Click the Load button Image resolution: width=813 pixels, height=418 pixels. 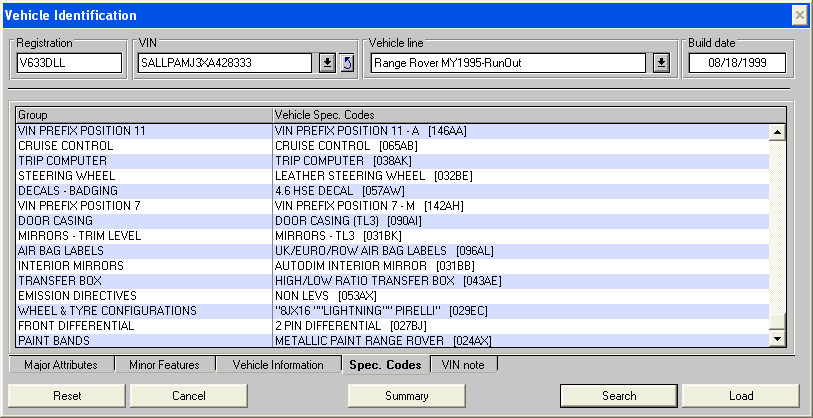[x=741, y=396]
